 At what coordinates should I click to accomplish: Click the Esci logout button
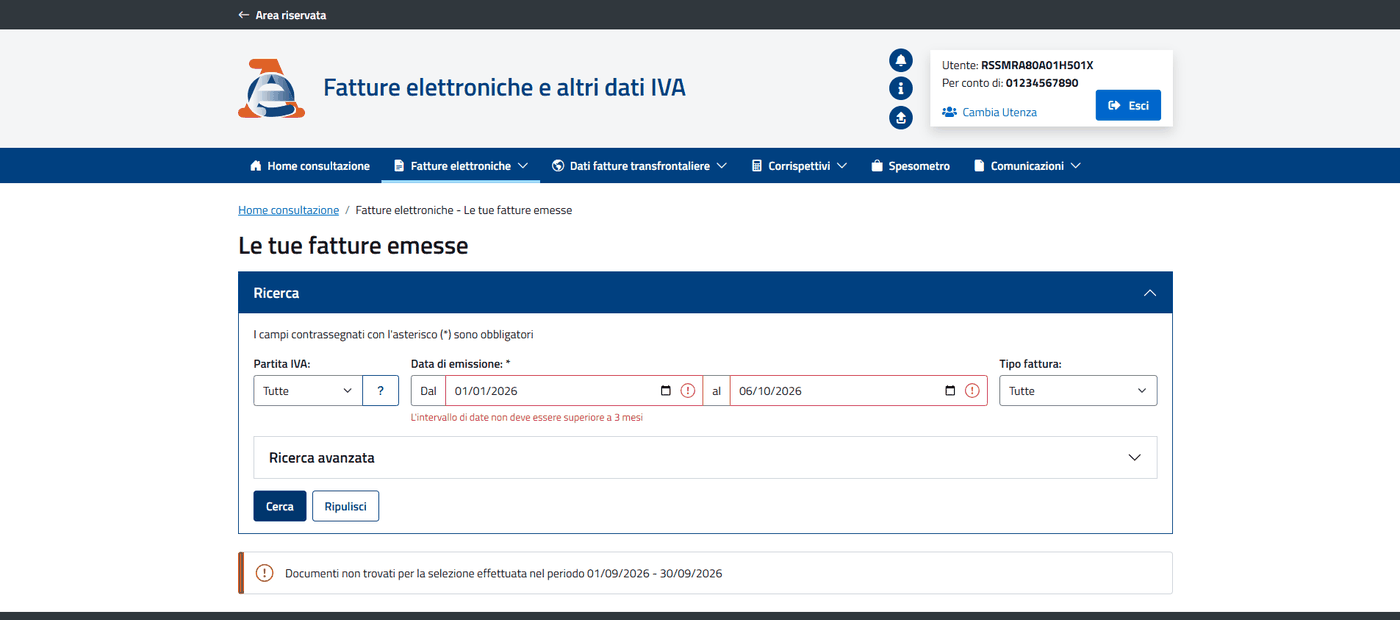tap(1128, 105)
